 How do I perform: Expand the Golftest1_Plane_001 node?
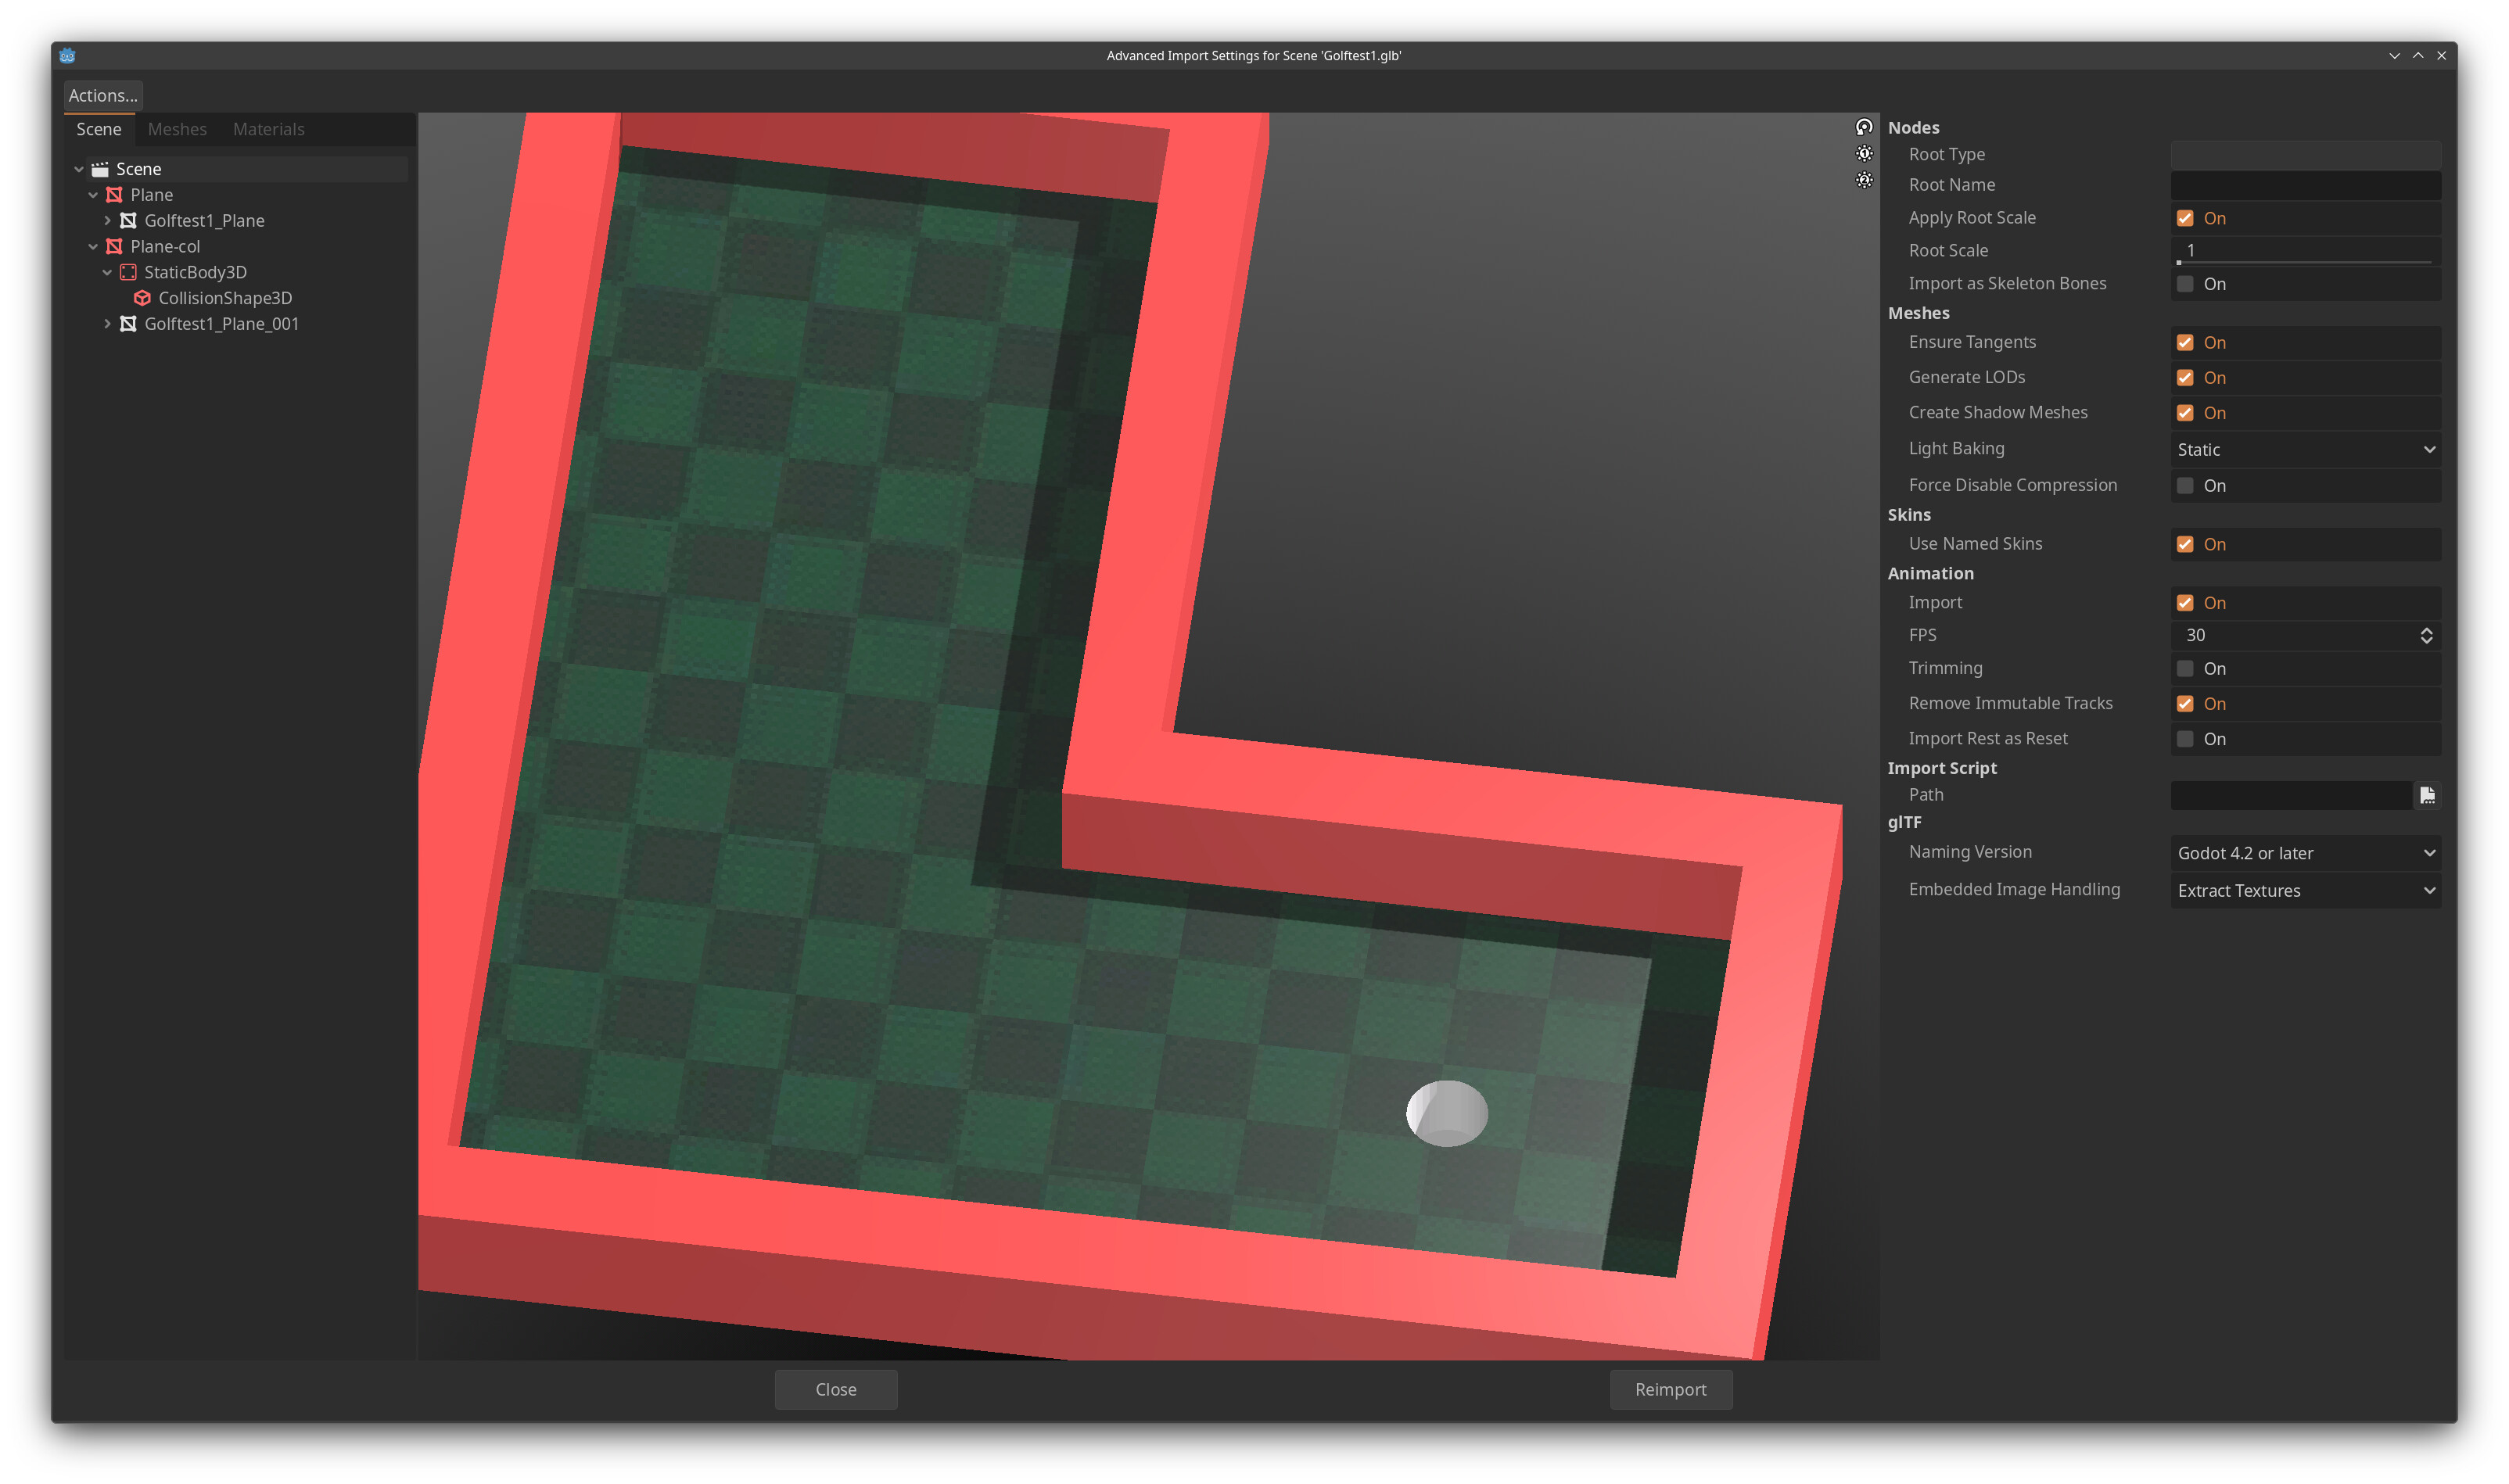pos(108,323)
